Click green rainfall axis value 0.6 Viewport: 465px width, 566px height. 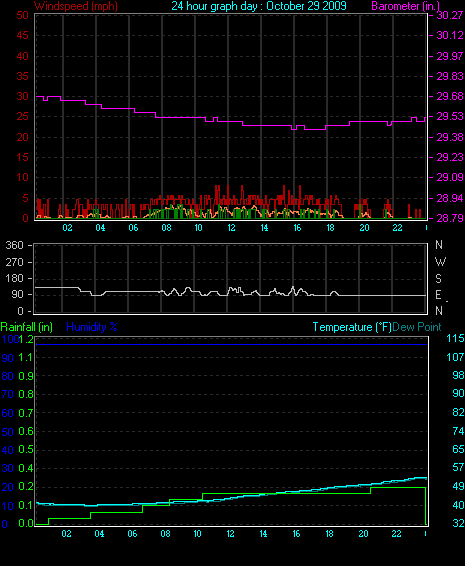point(26,431)
